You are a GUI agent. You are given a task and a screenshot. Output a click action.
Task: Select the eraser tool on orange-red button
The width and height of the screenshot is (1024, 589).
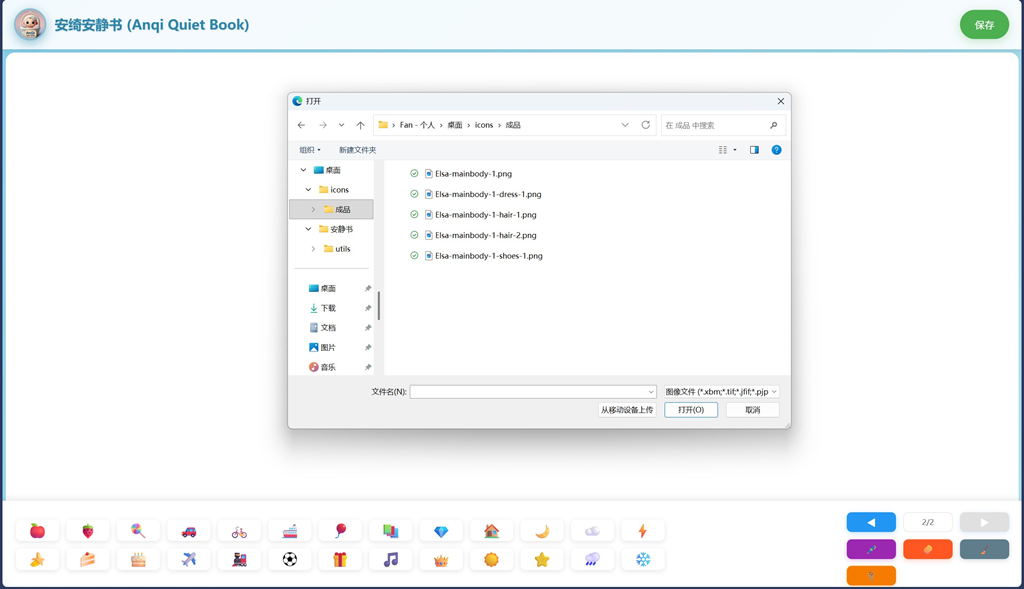click(928, 549)
